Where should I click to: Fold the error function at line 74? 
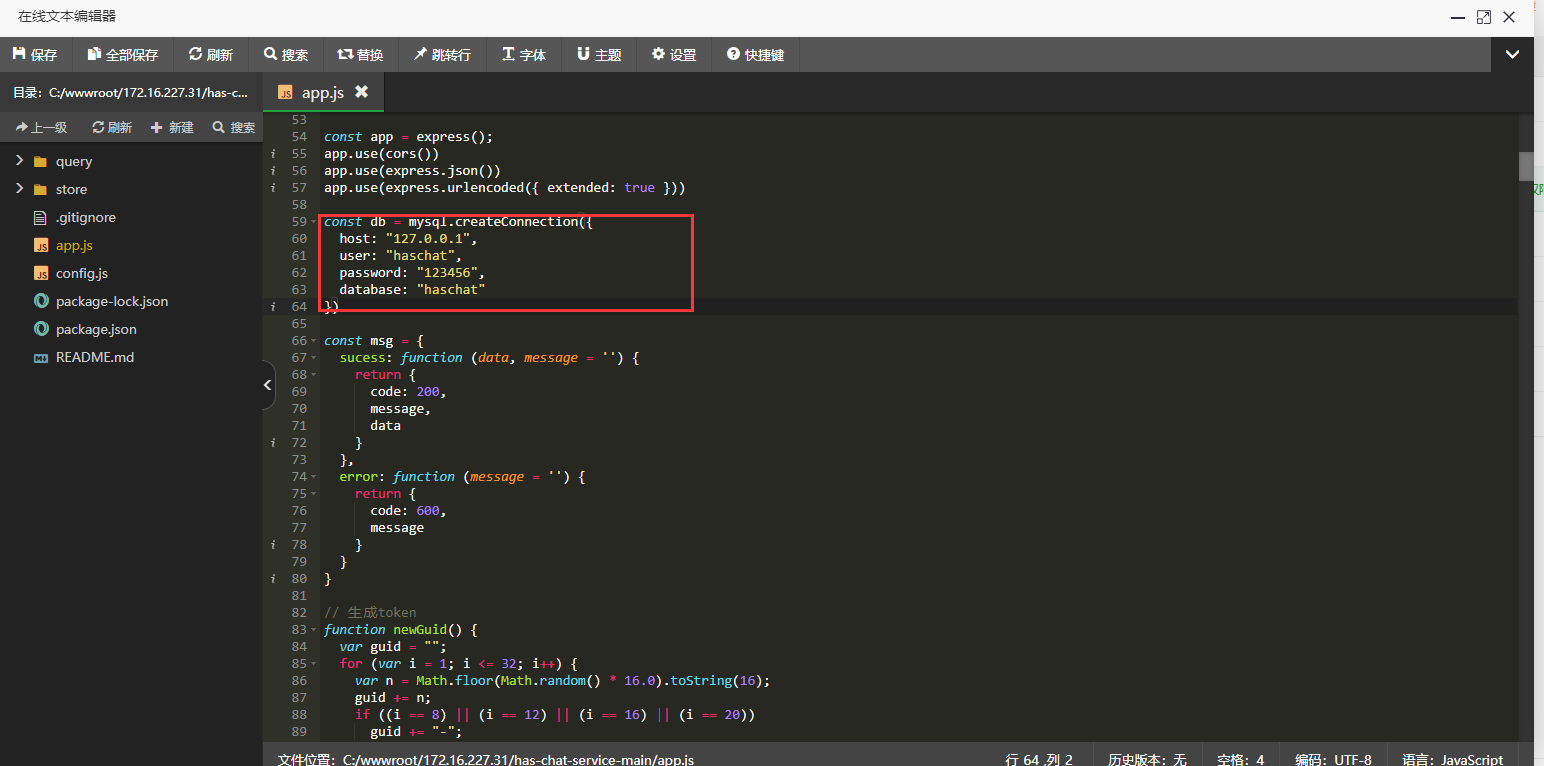tap(314, 477)
